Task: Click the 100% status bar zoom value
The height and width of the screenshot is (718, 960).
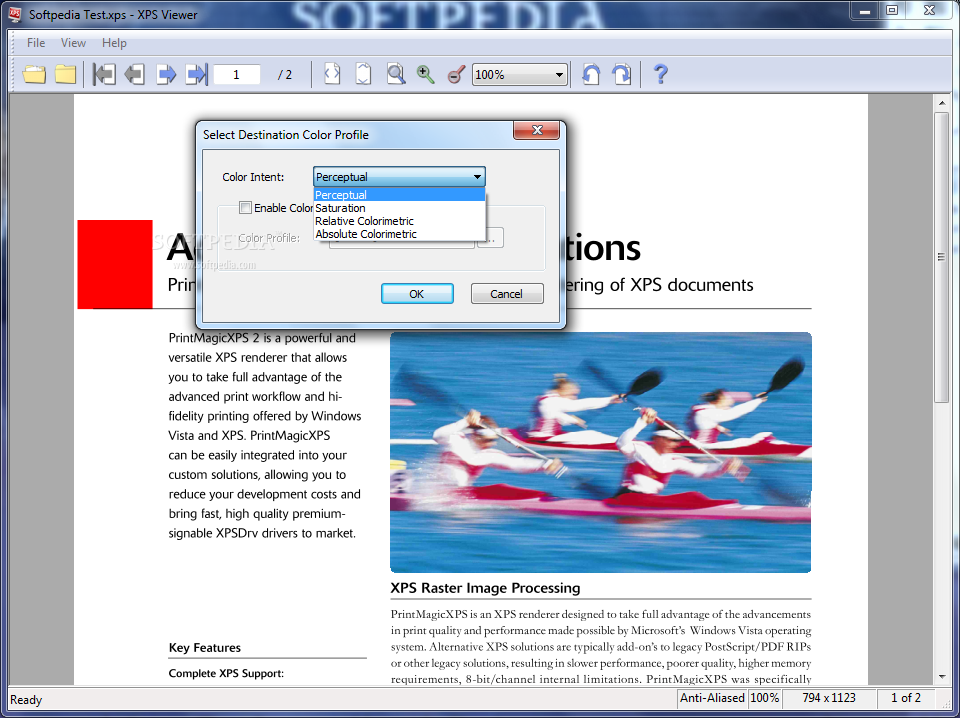Action: 765,698
